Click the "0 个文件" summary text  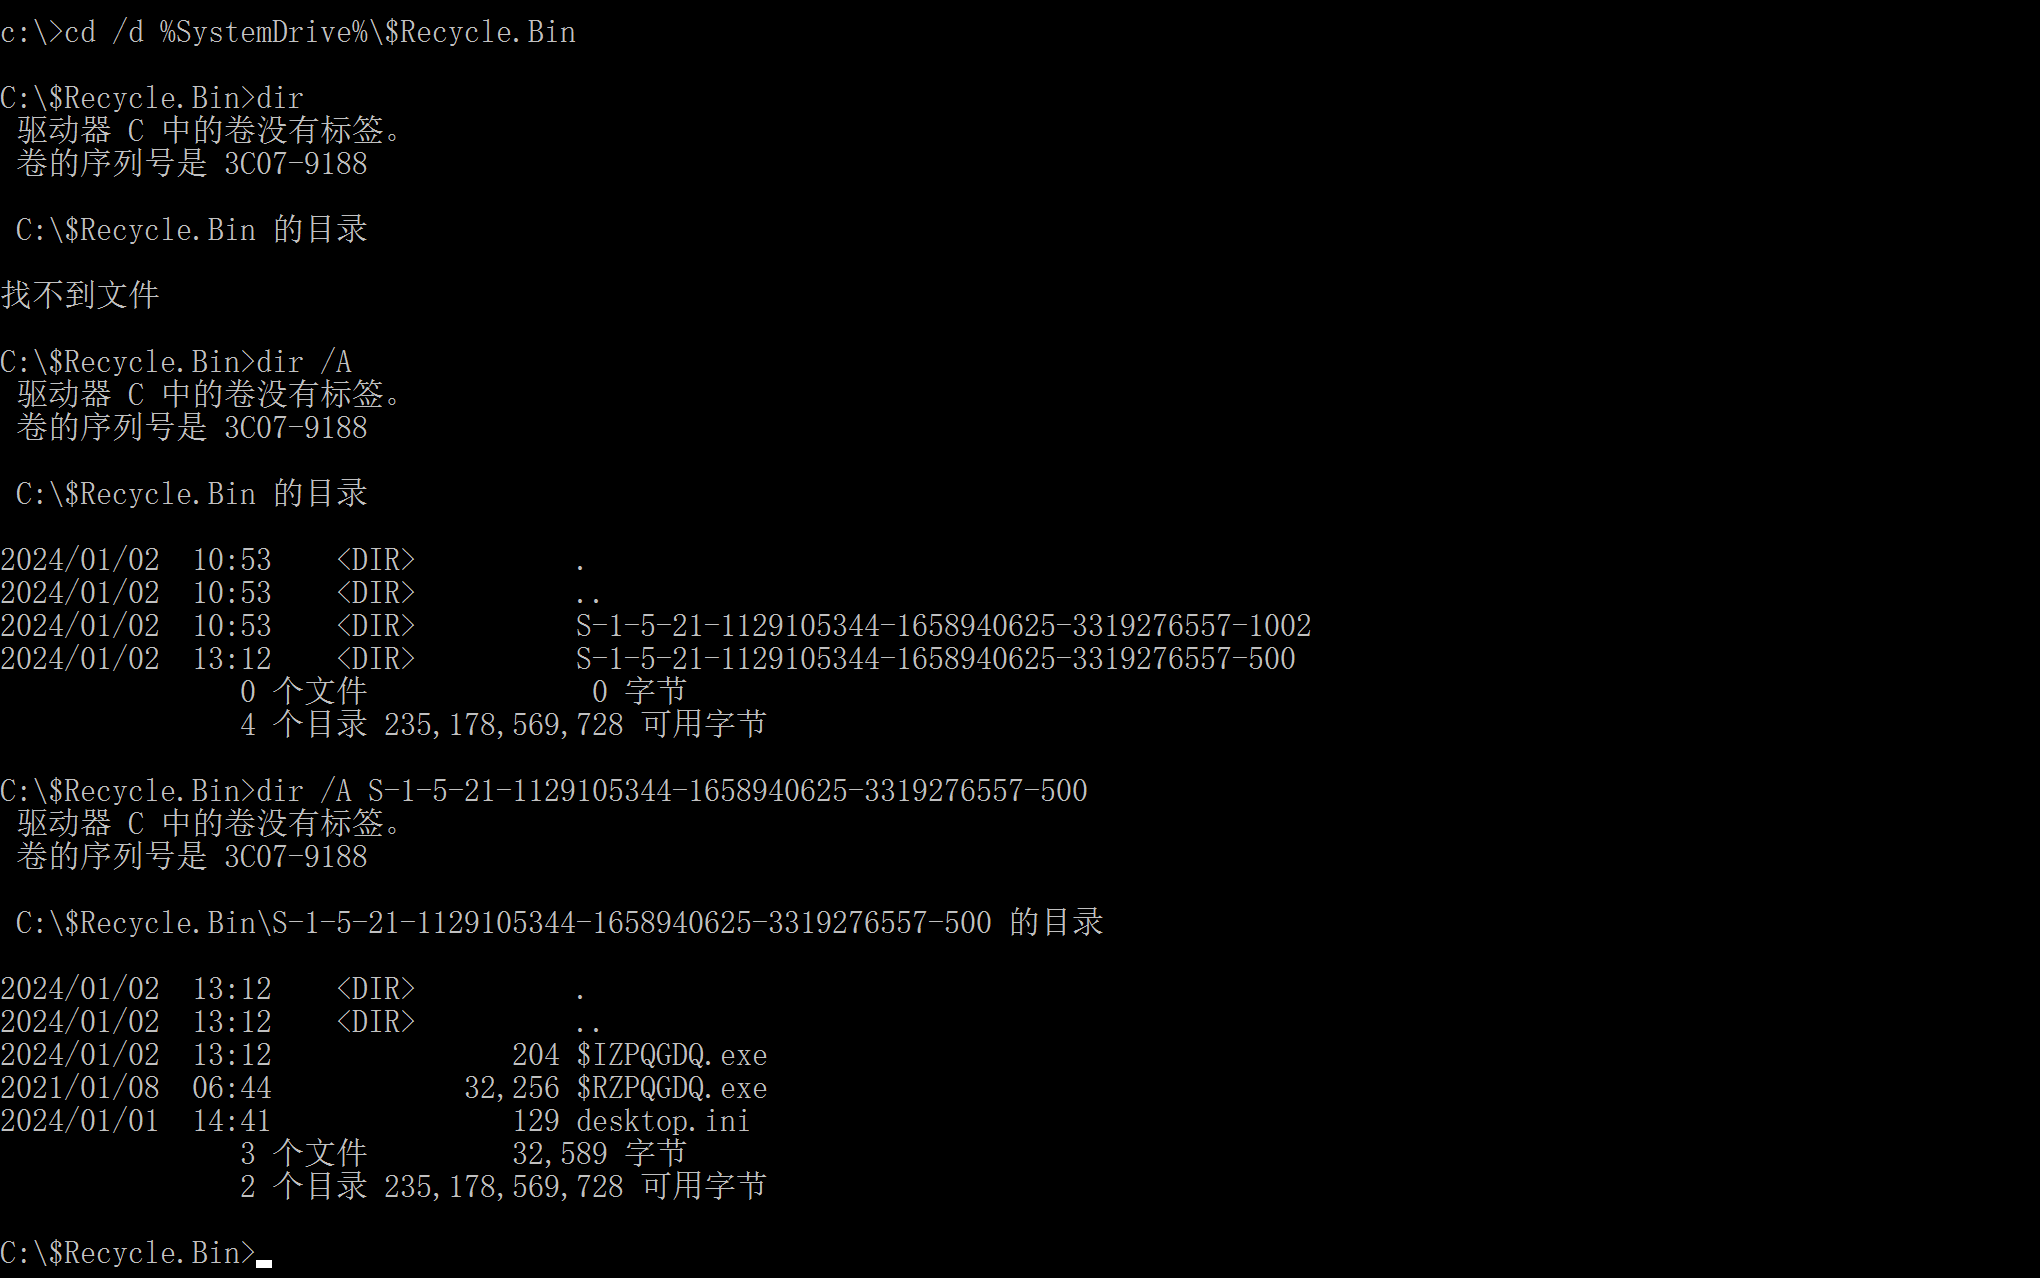pos(304,692)
